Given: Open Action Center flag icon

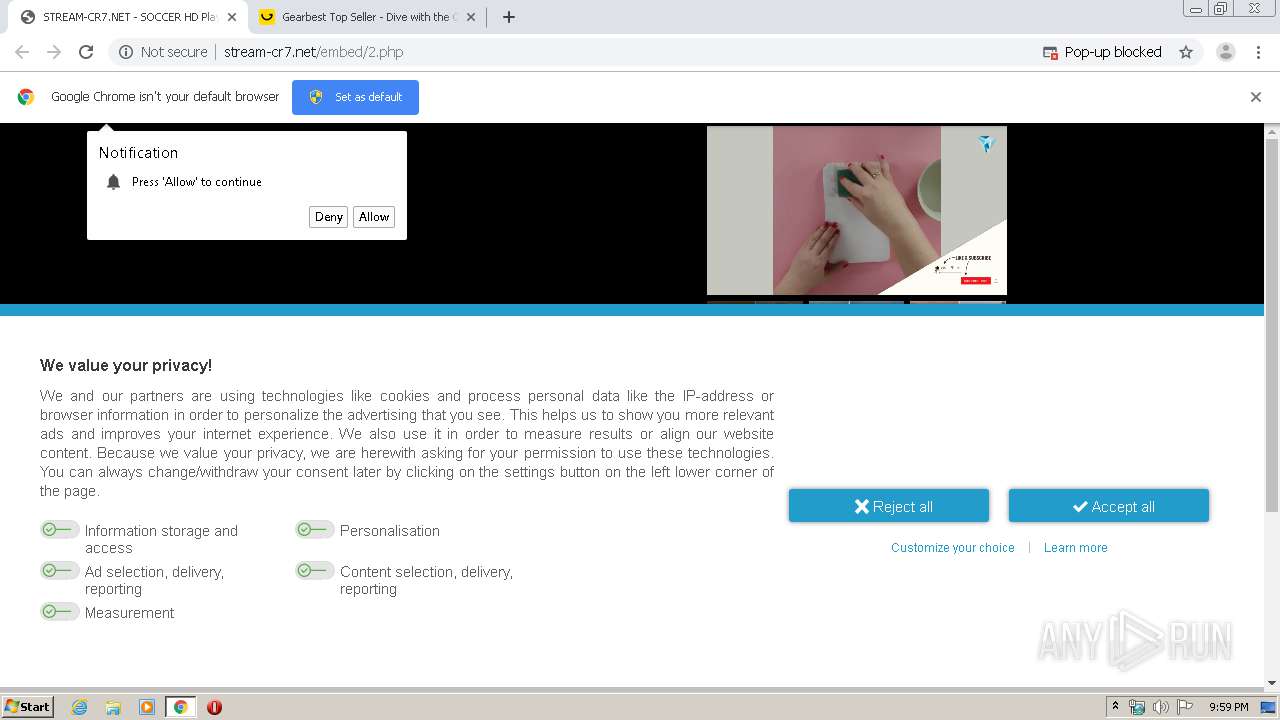Looking at the screenshot, I should [1185, 707].
